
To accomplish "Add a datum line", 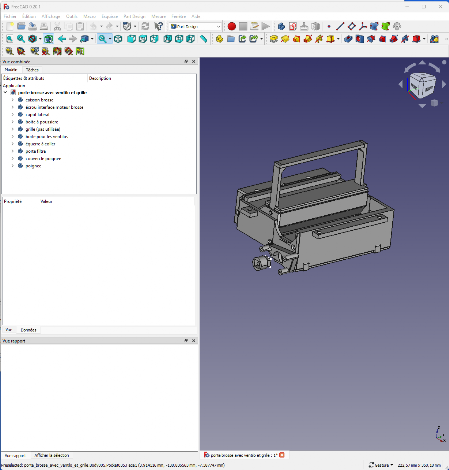I will [340, 26].
